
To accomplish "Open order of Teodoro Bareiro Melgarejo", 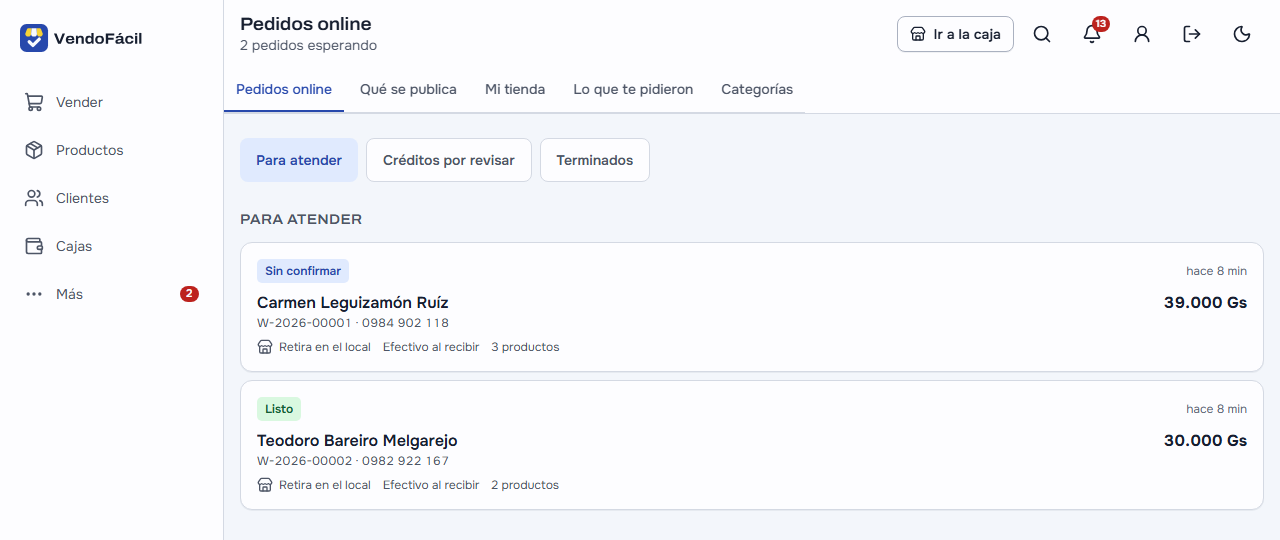I will pyautogui.click(x=752, y=445).
